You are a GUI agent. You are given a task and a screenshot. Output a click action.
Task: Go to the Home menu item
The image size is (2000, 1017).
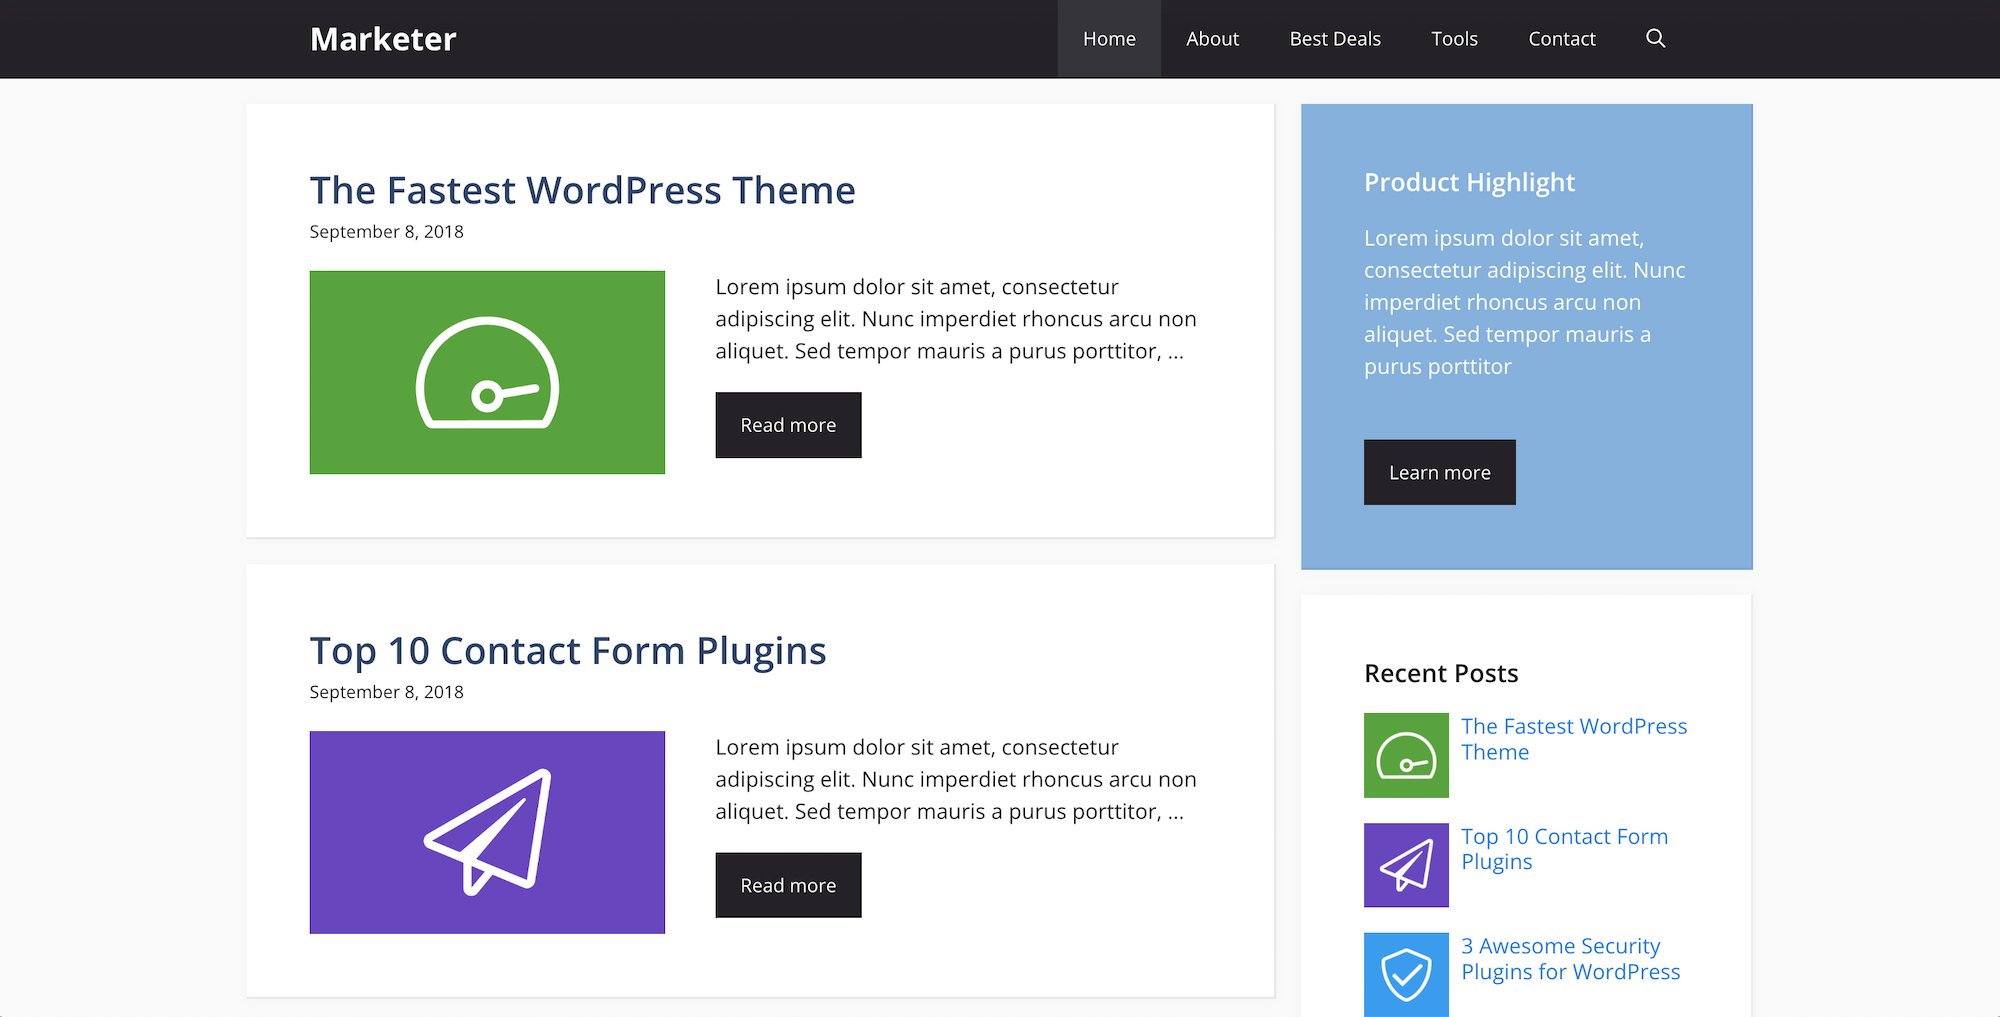(1109, 39)
